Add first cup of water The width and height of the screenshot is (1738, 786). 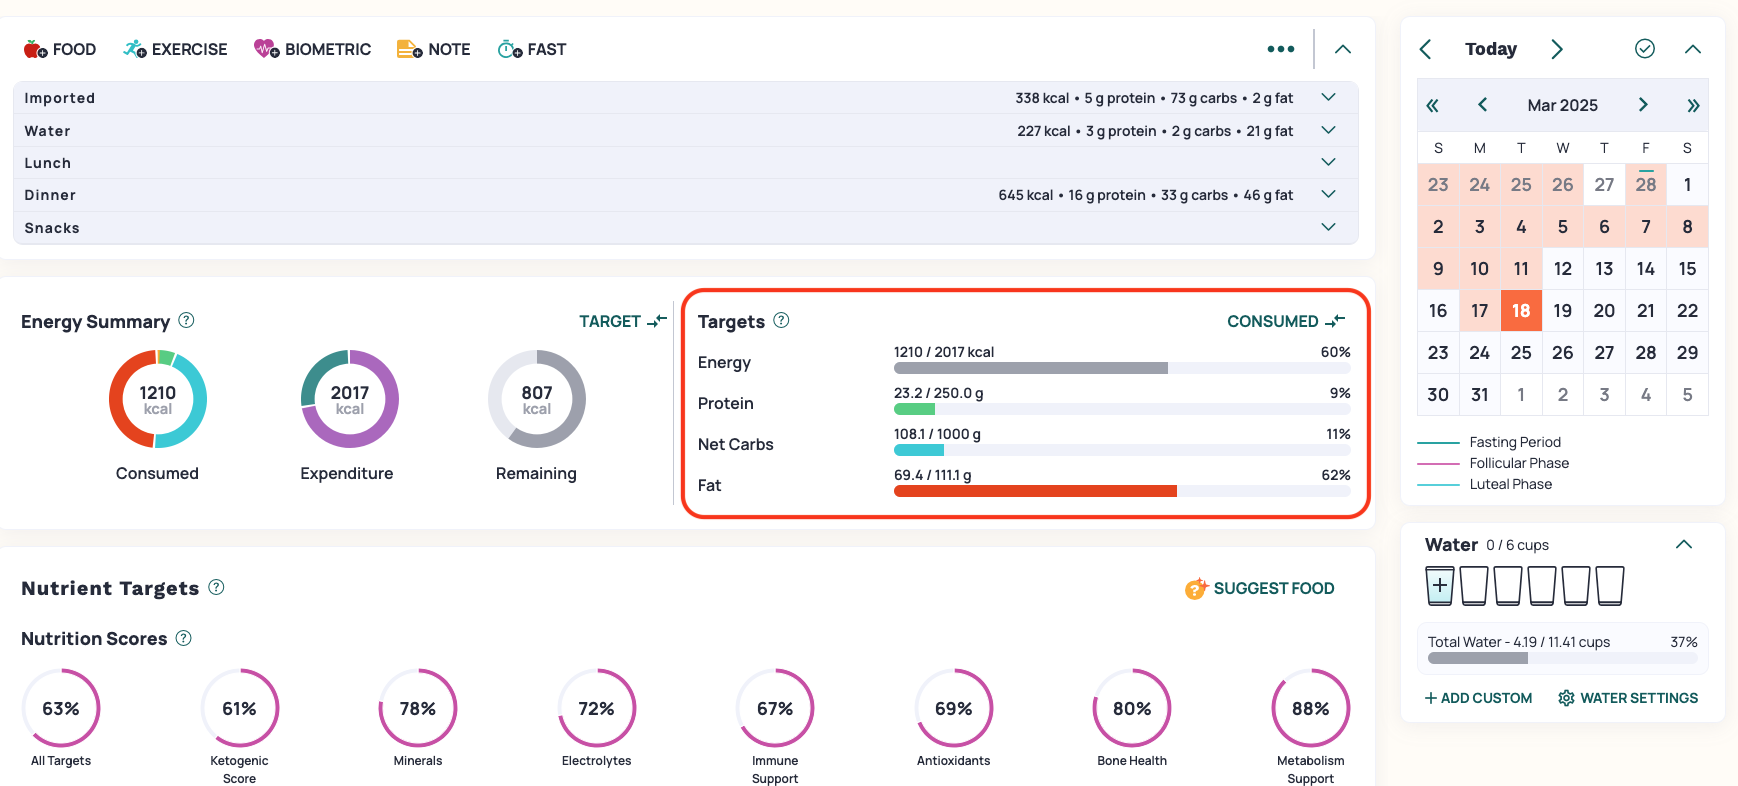click(1440, 586)
